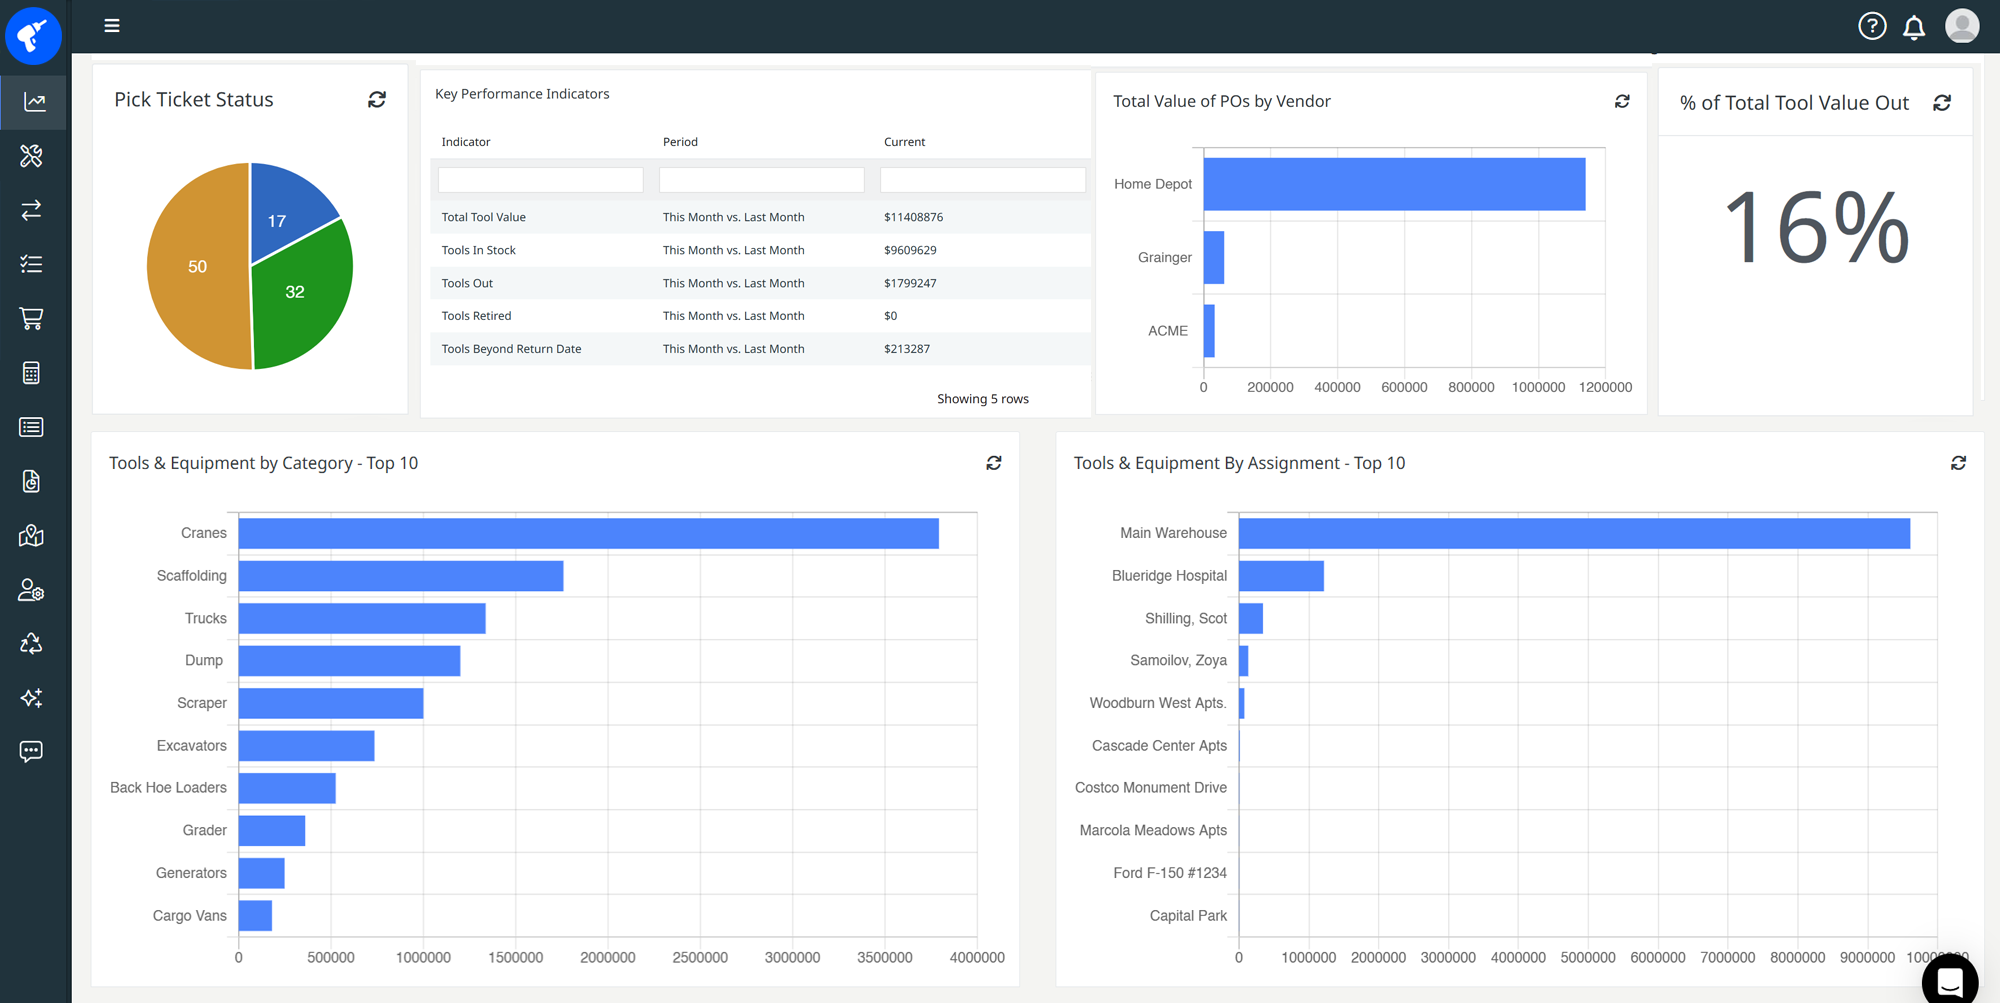This screenshot has height=1003, width=2000.
Task: Refresh the Total Value of POs chart
Action: coord(1622,101)
